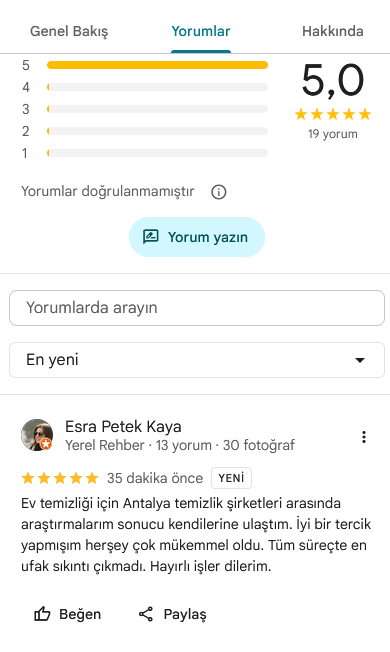Click the dropdown arrow in sort box
This screenshot has height=652, width=390.
[360, 360]
